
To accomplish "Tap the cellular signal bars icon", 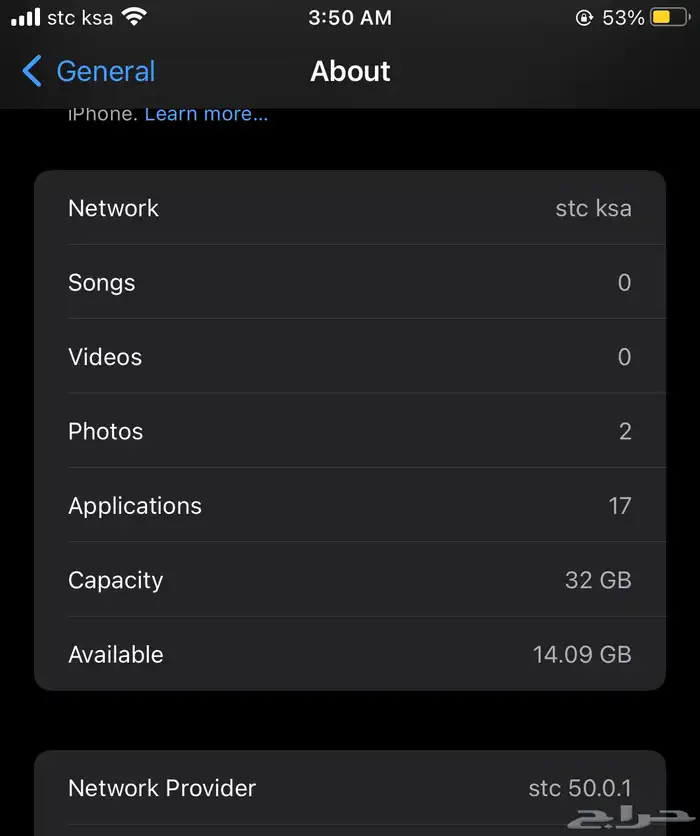I will 25,18.
